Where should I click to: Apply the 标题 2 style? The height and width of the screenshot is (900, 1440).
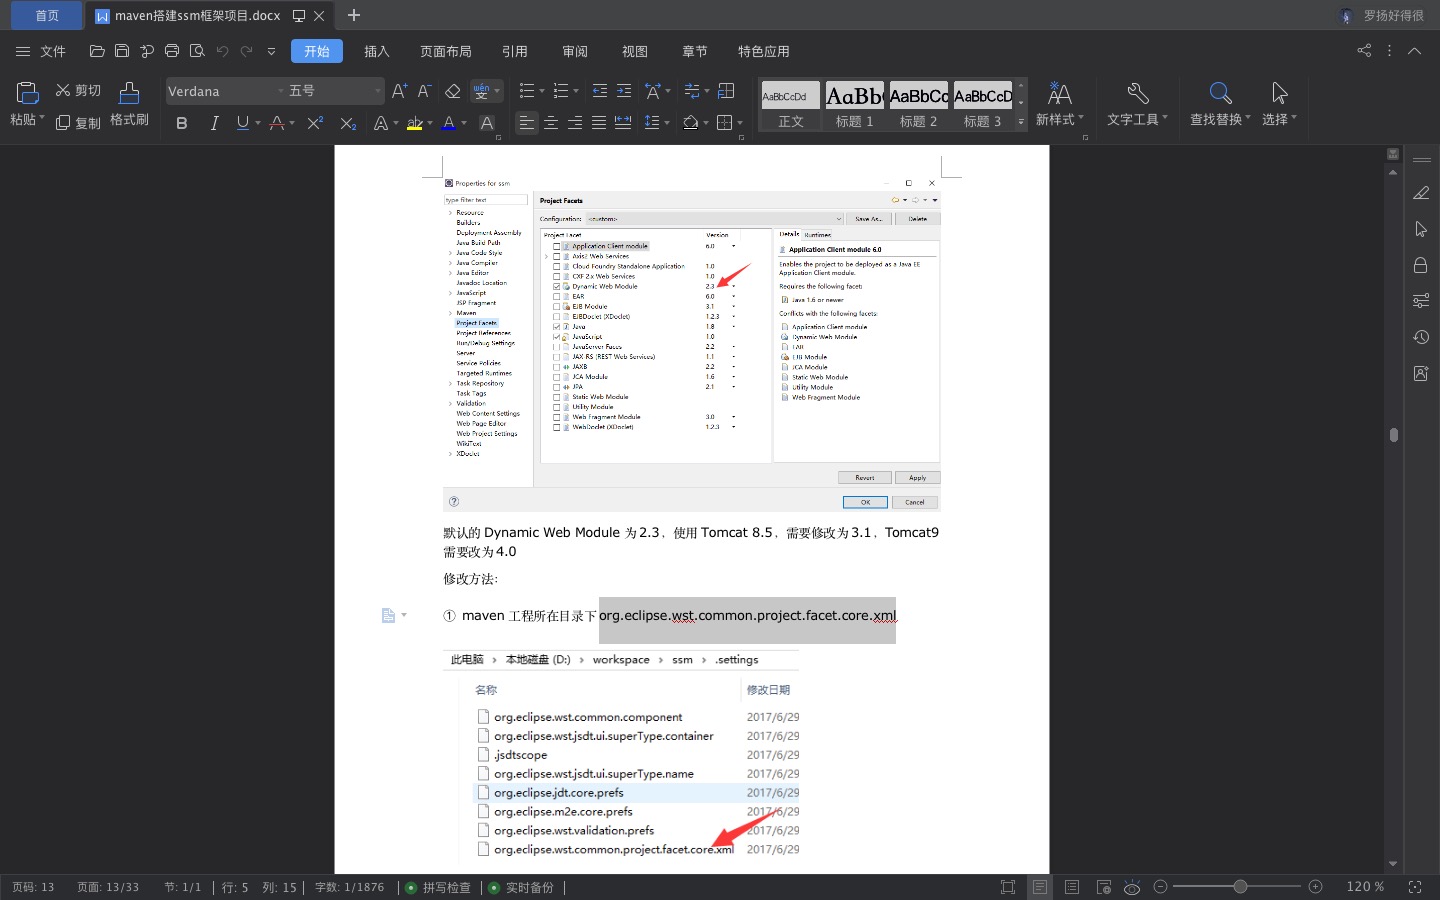coord(919,105)
